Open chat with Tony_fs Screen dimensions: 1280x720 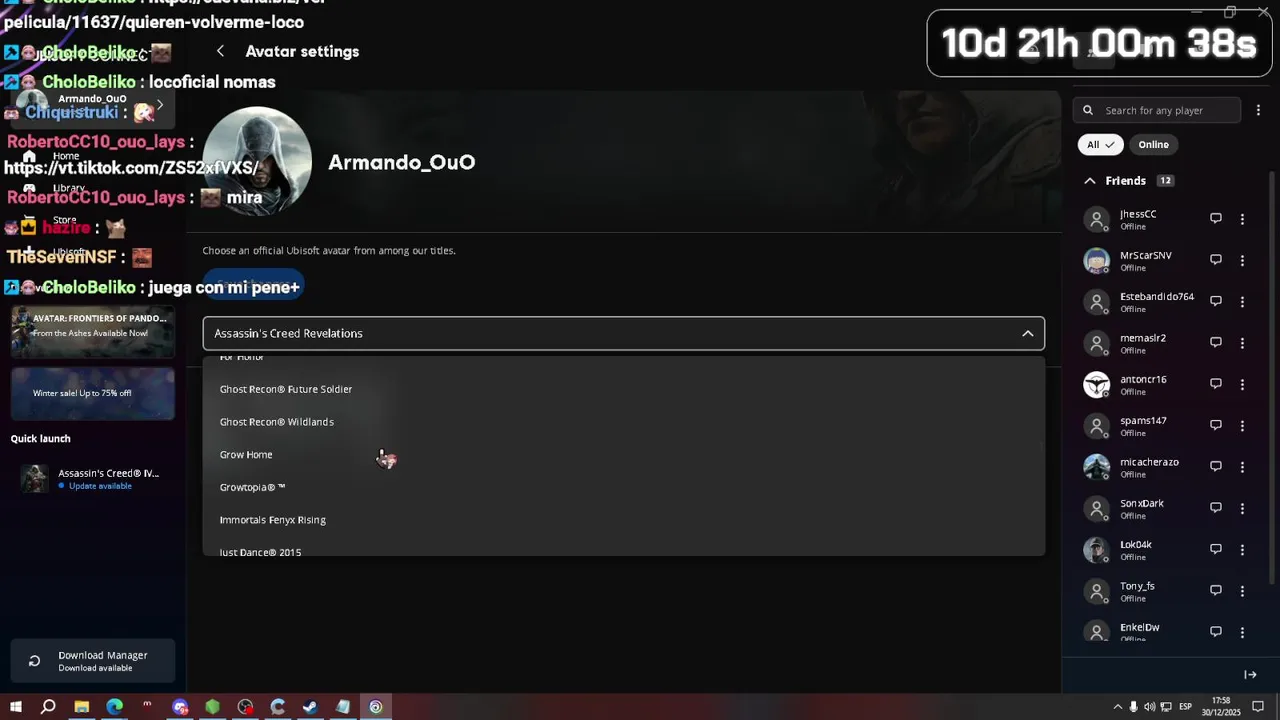click(x=1216, y=590)
